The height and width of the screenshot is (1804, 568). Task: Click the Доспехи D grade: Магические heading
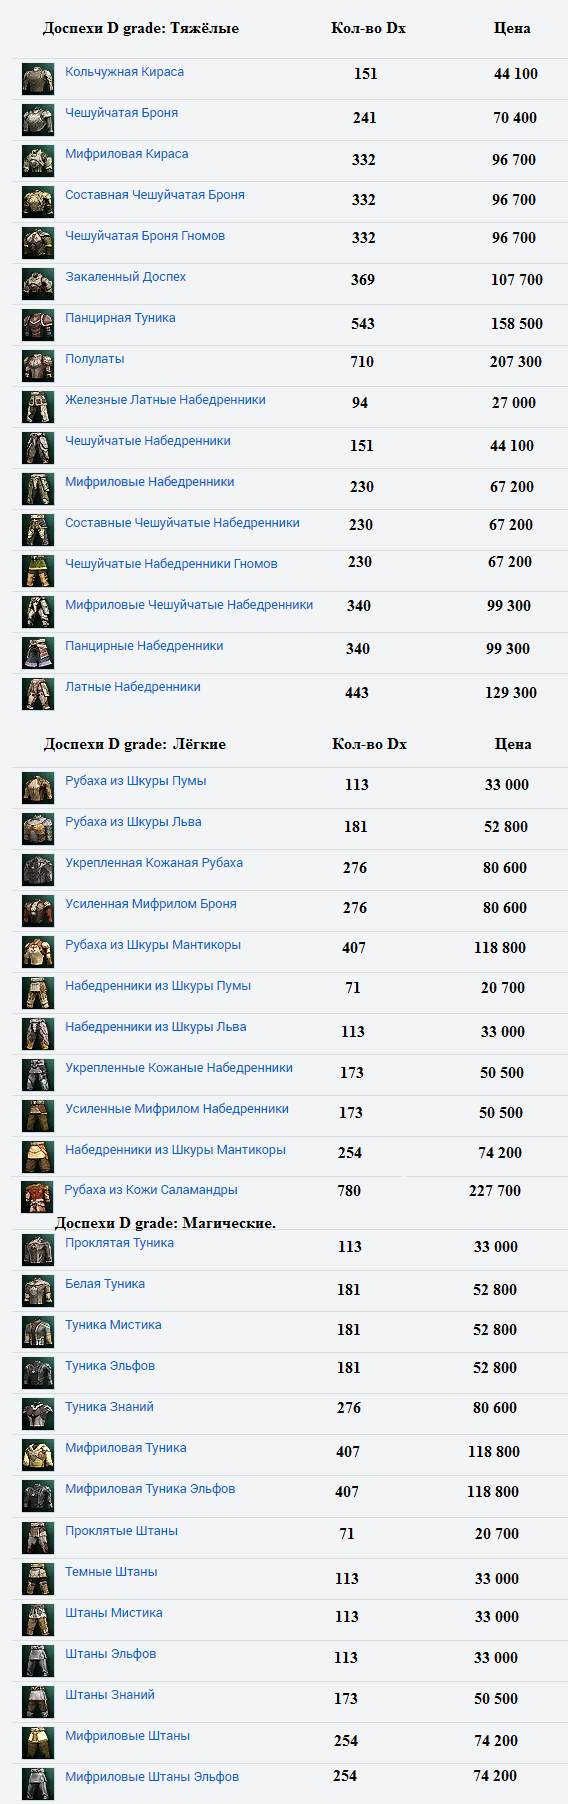click(x=165, y=1223)
